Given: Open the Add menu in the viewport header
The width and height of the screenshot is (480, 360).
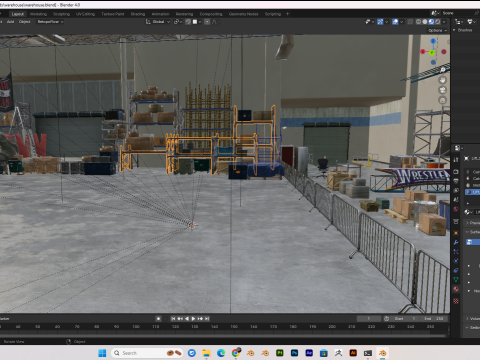Looking at the screenshot, I should (x=10, y=22).
